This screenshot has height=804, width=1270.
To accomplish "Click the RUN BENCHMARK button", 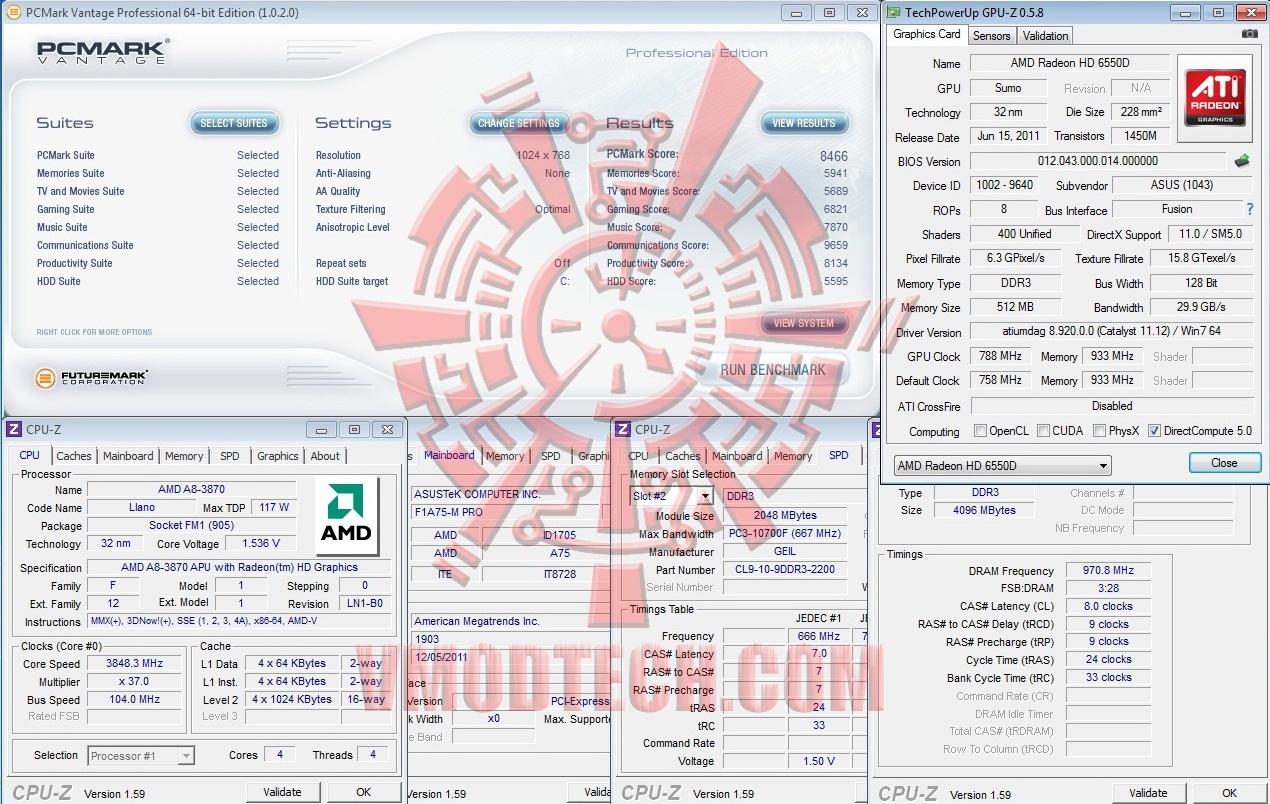I will coord(773,370).
